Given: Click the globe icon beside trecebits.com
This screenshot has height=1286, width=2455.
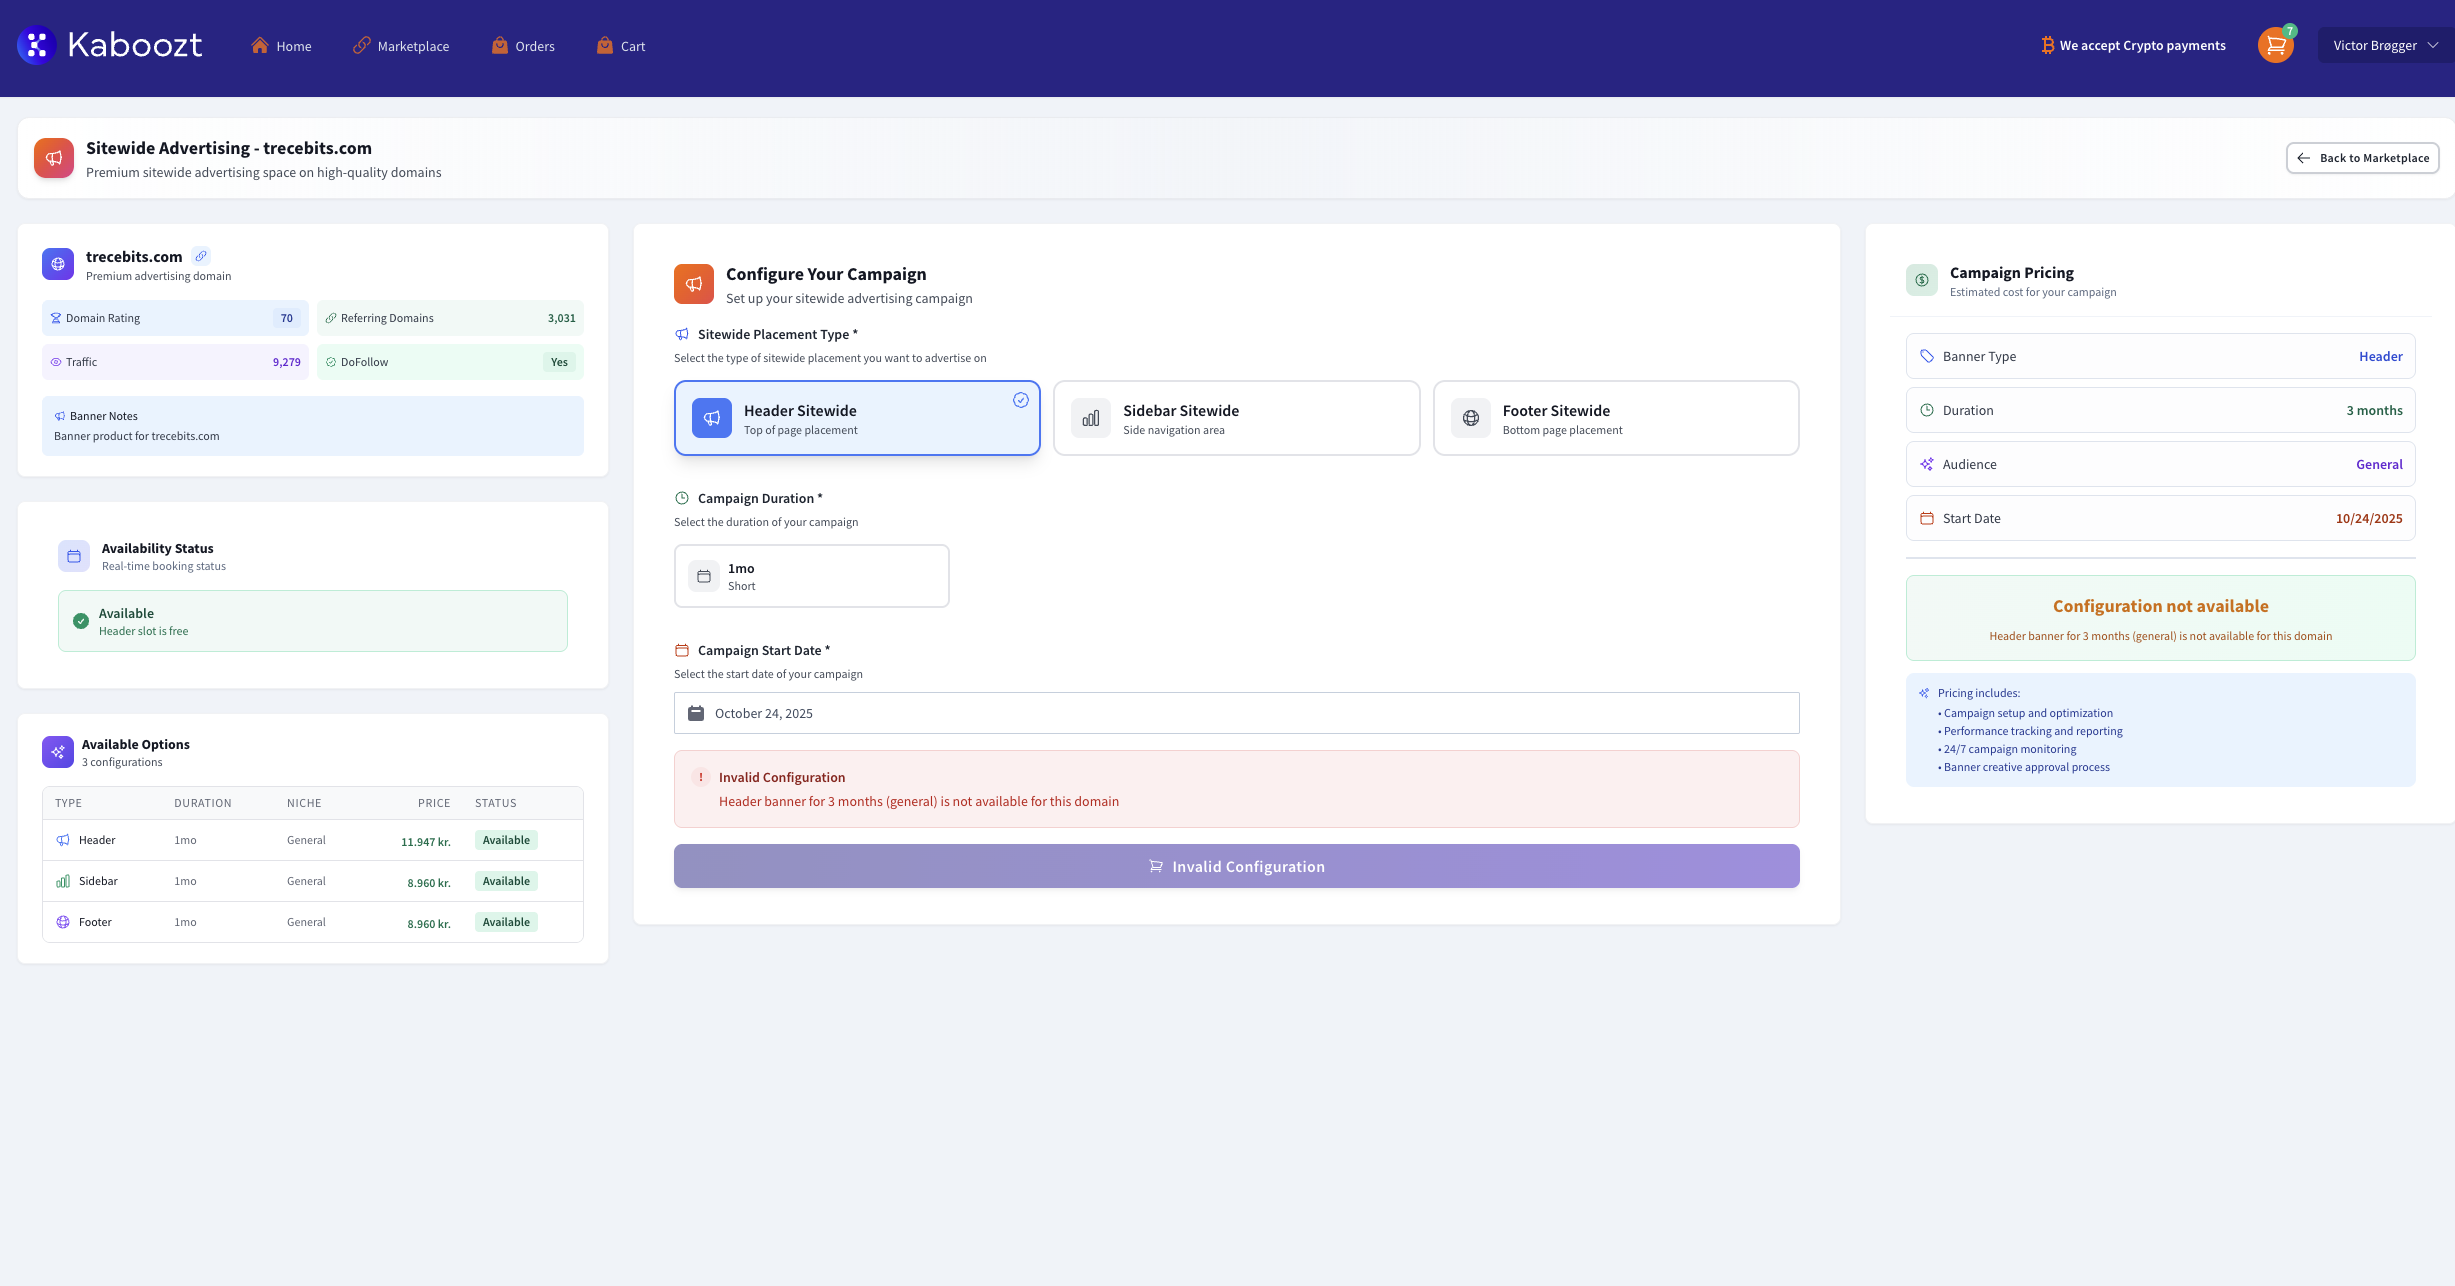Looking at the screenshot, I should 57,263.
